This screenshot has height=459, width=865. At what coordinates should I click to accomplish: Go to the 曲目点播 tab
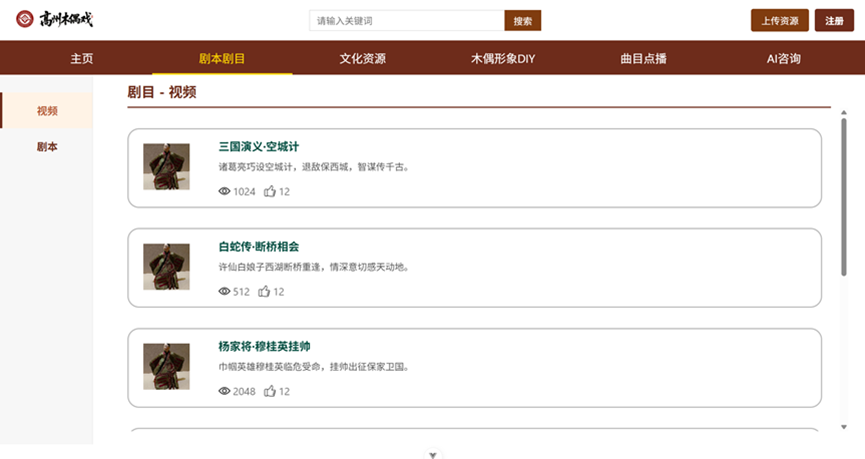(643, 59)
